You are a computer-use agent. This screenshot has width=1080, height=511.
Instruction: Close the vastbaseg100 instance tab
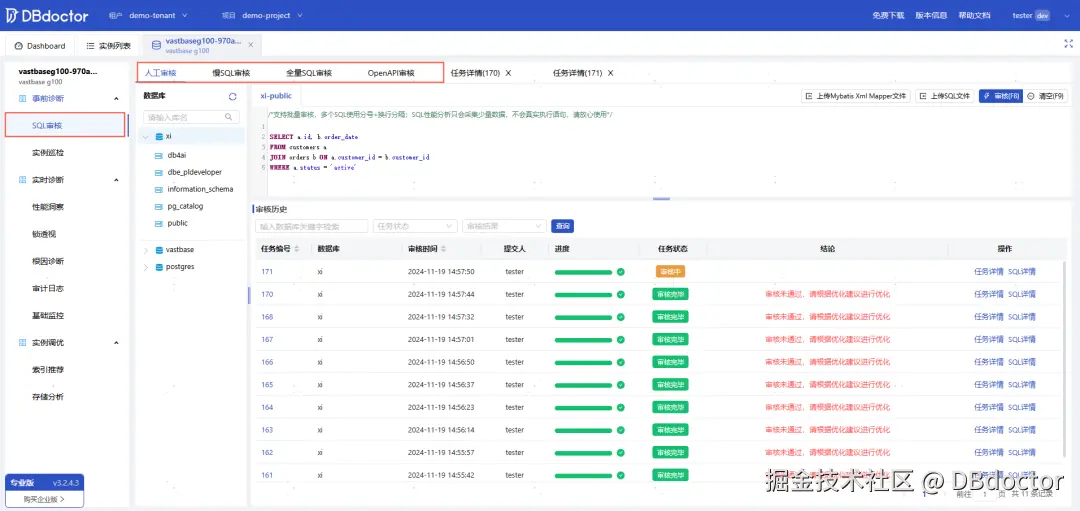[251, 45]
